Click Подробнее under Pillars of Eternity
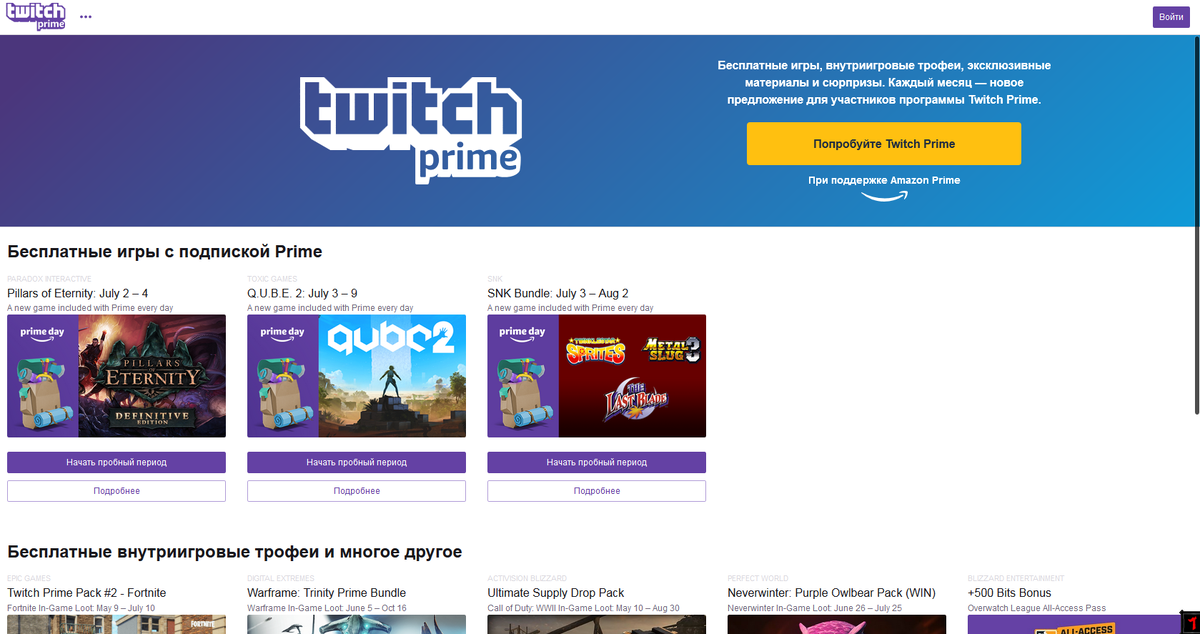Screen dimensions: 1200x634 coord(116,491)
